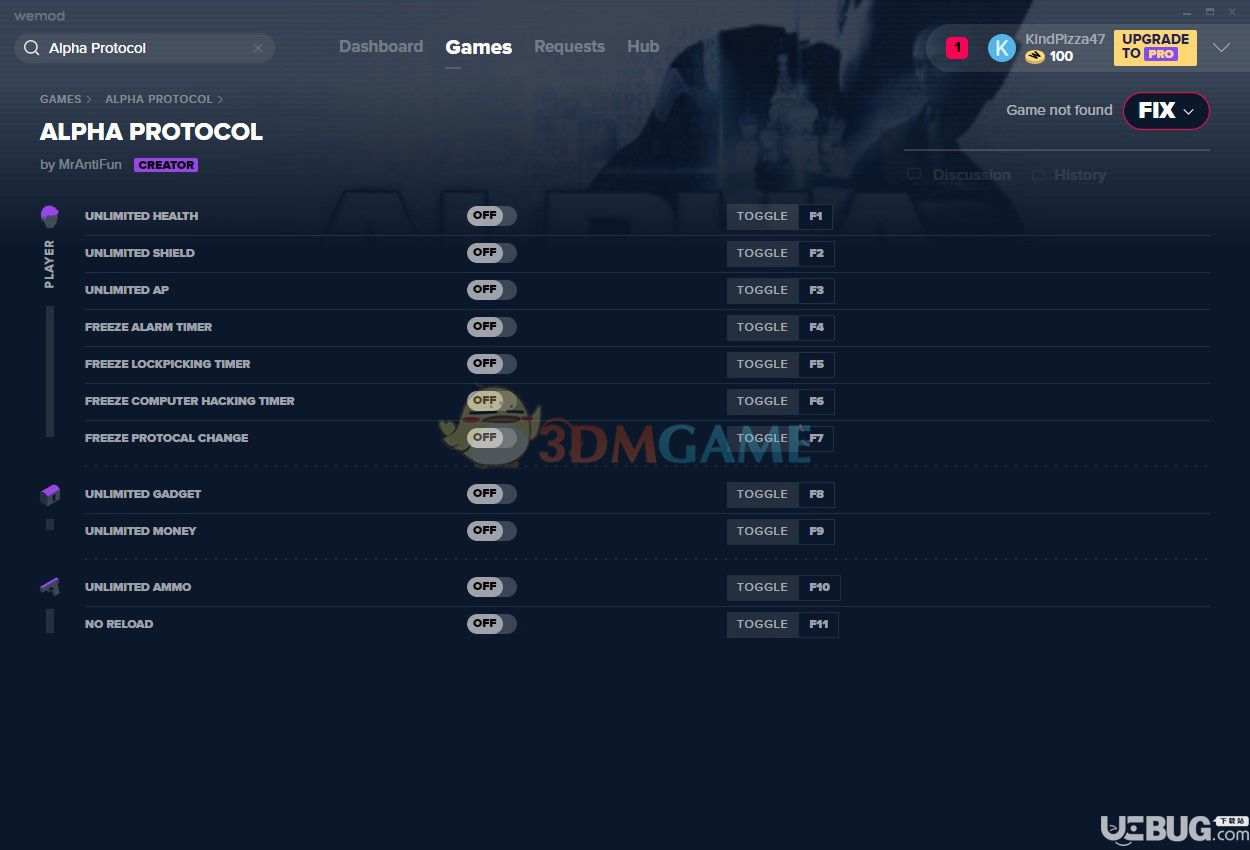
Task: View the History tab
Action: [x=1080, y=175]
